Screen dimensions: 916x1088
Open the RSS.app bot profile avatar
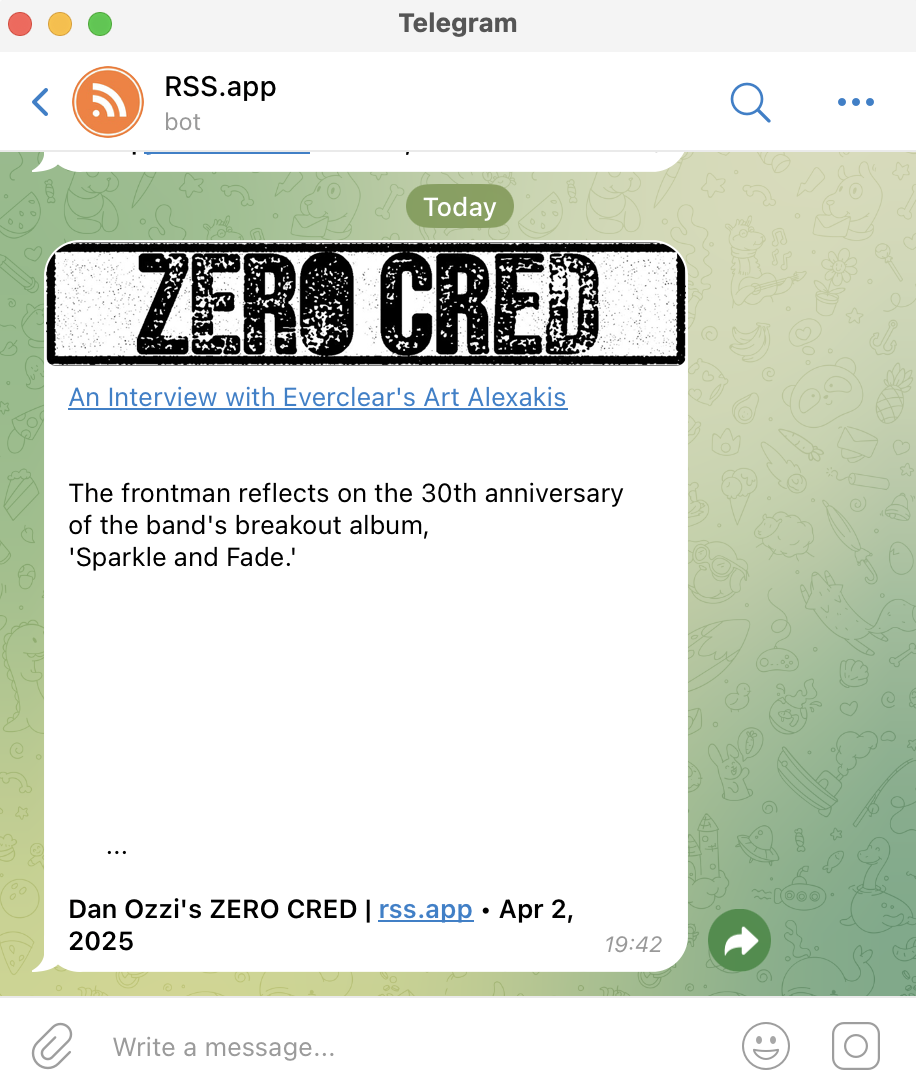(x=107, y=101)
